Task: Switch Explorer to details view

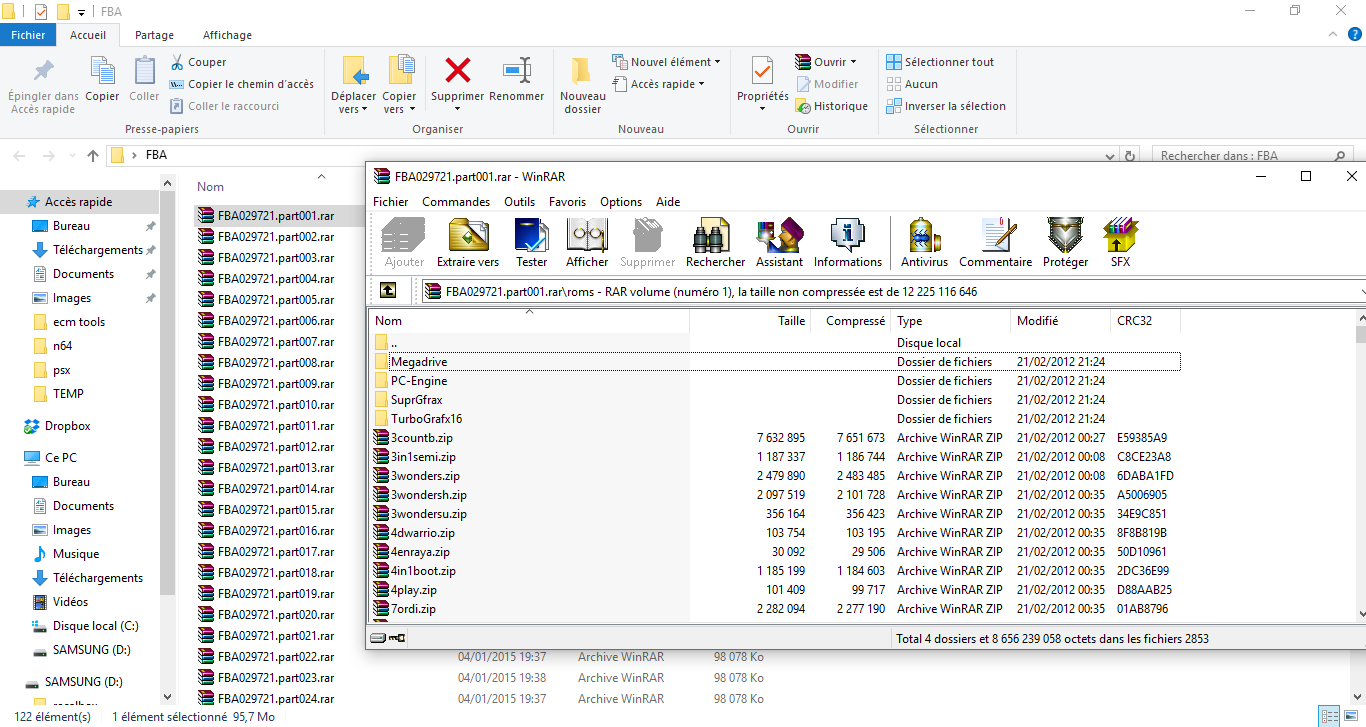Action: (1329, 716)
